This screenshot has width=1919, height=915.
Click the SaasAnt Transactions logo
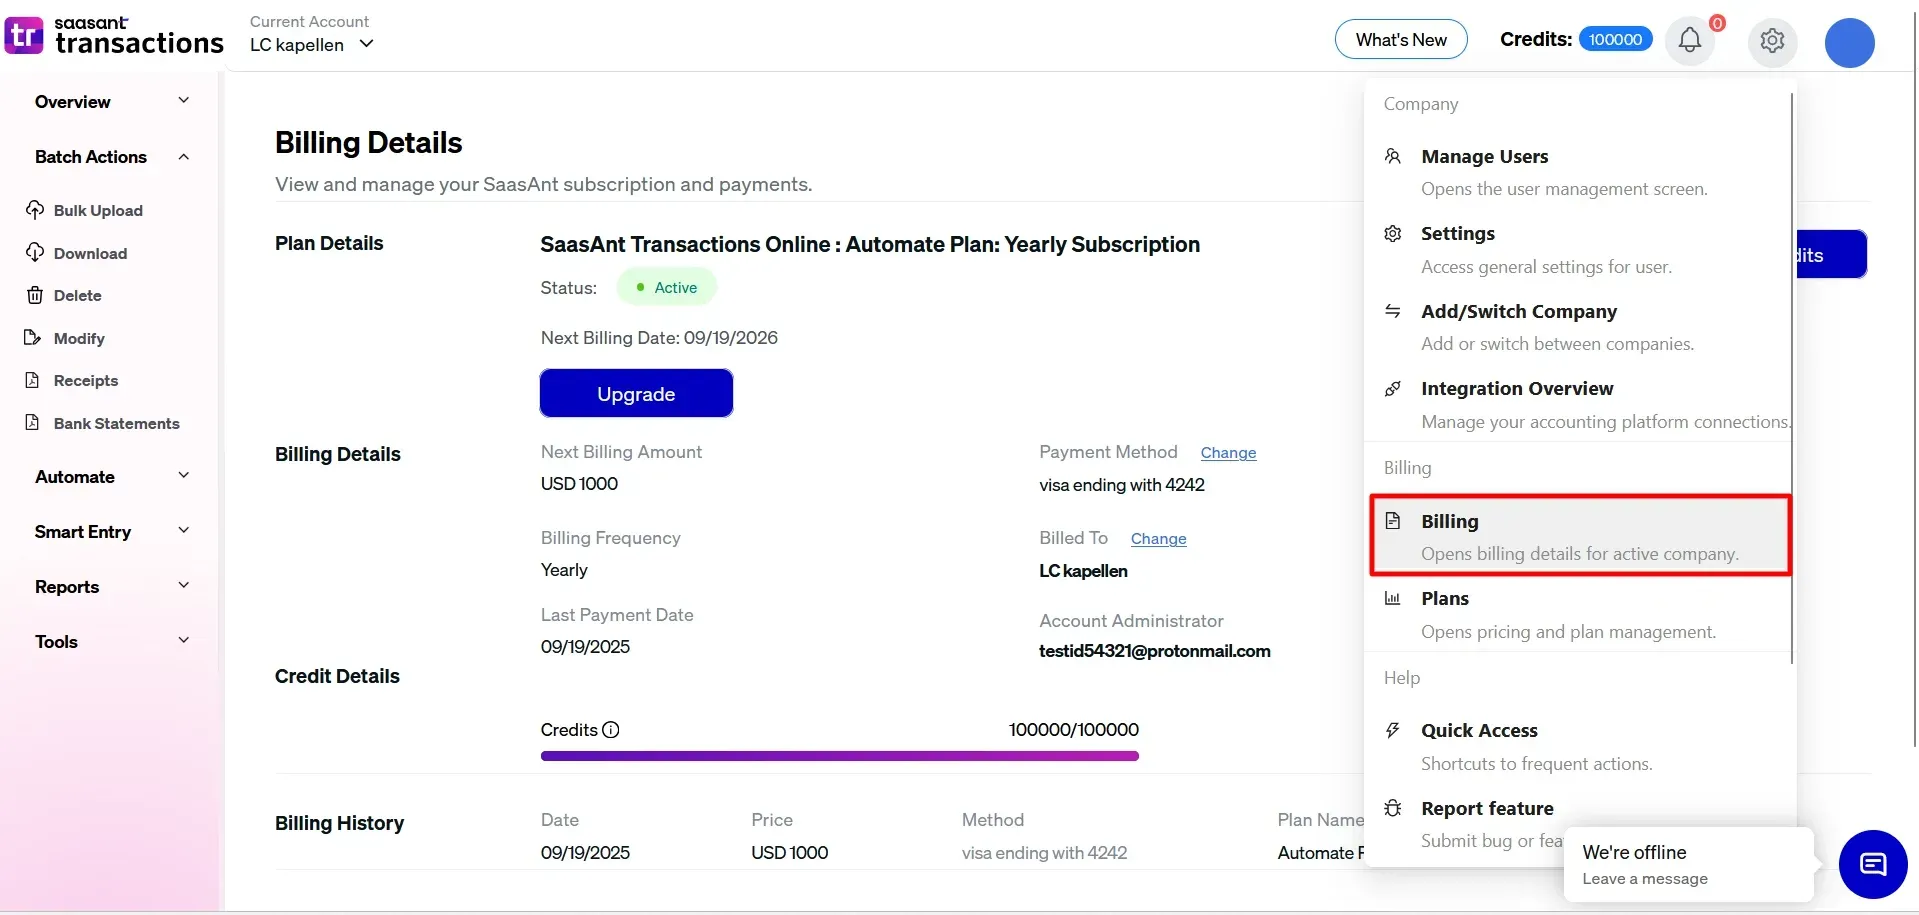click(x=114, y=36)
